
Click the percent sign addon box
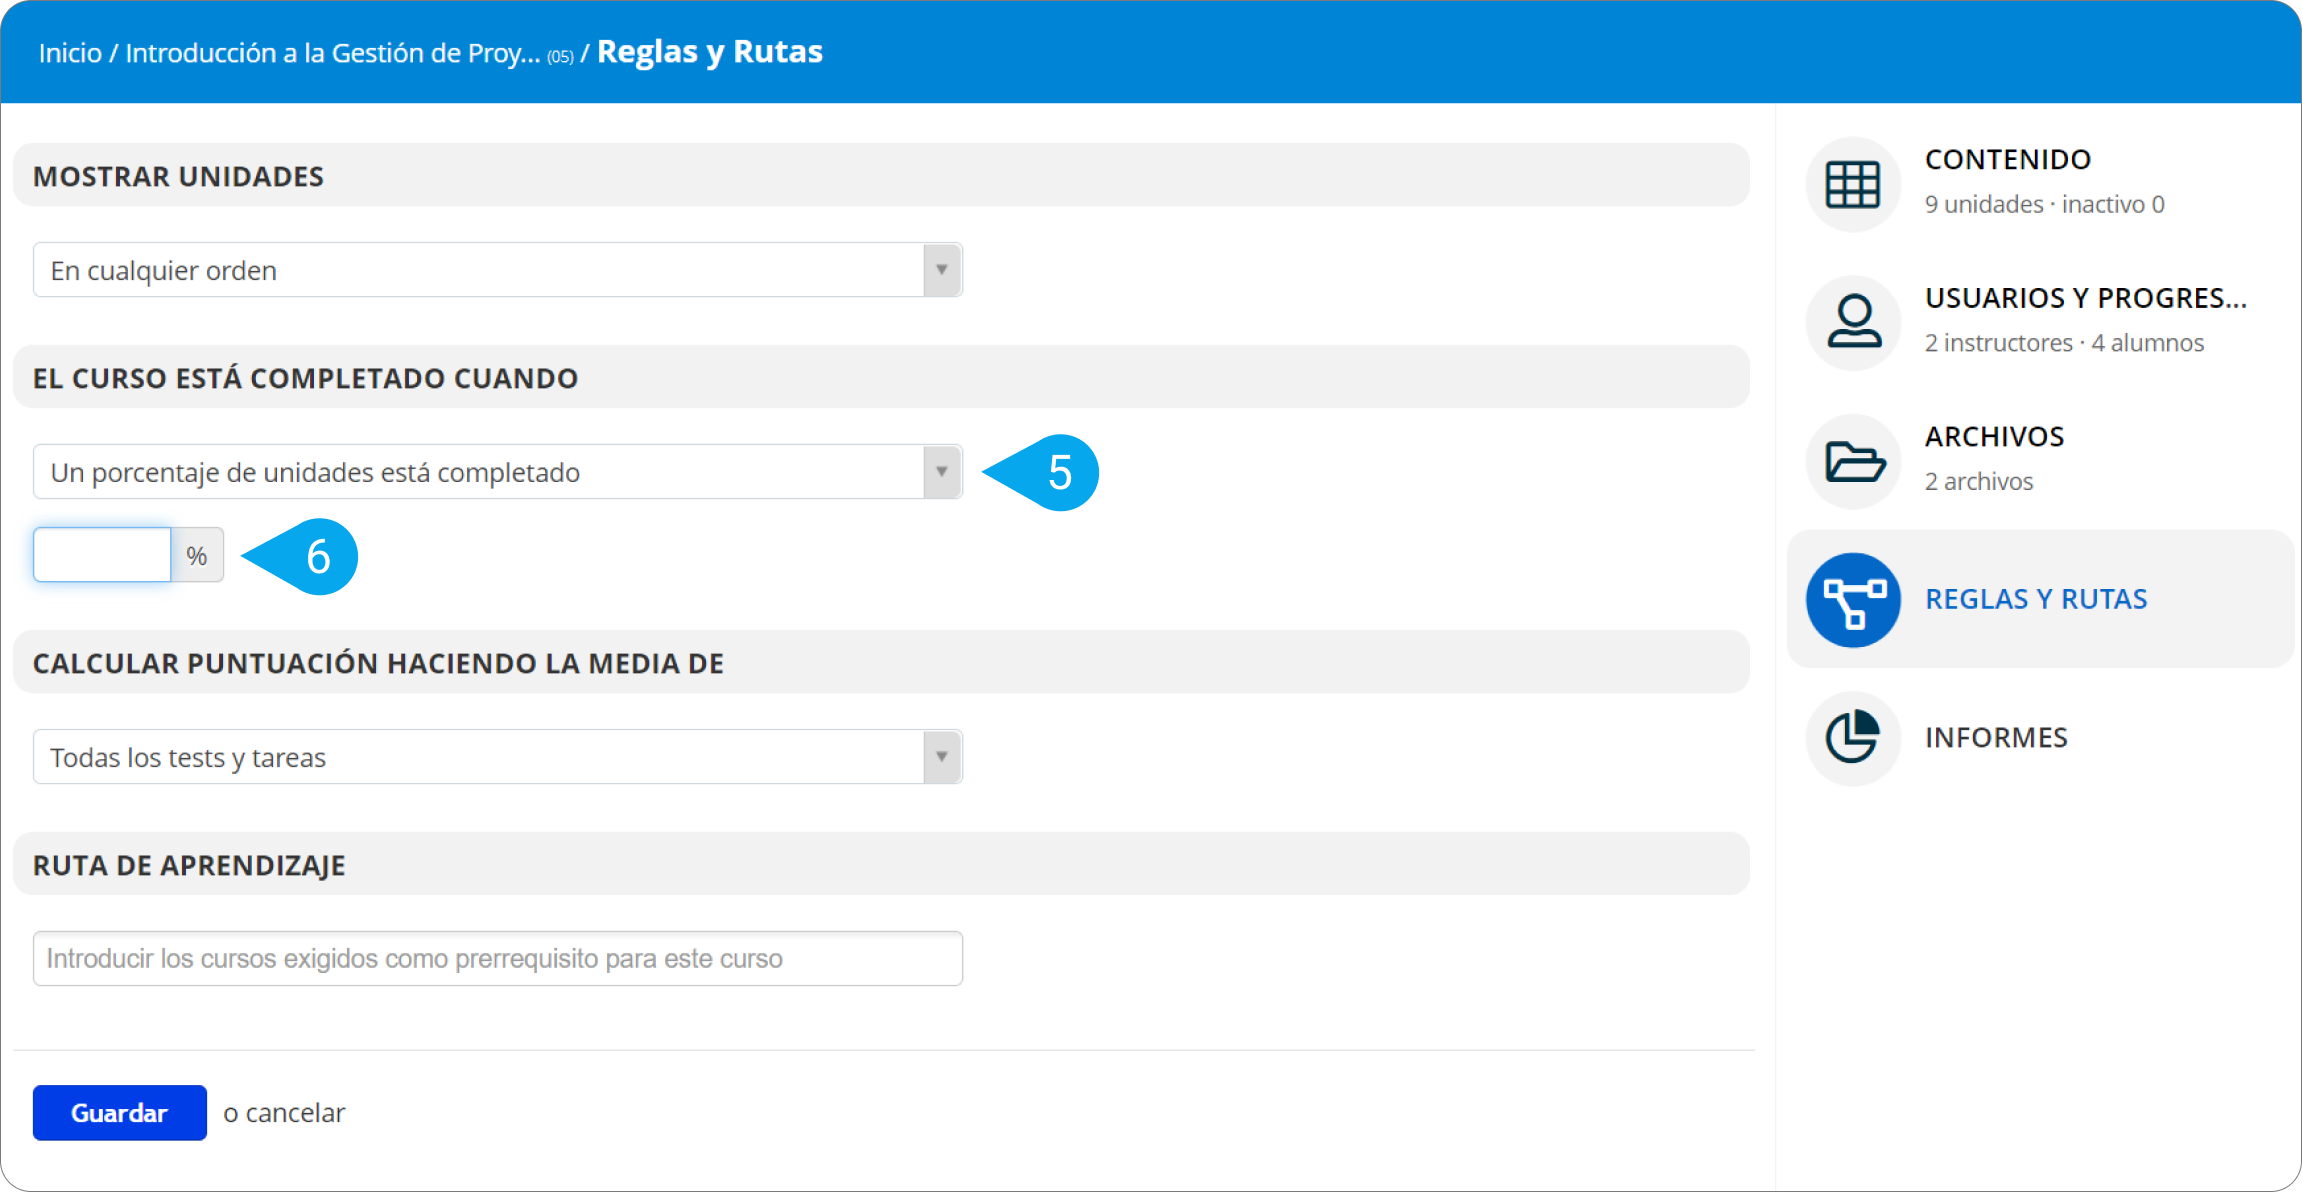(197, 555)
